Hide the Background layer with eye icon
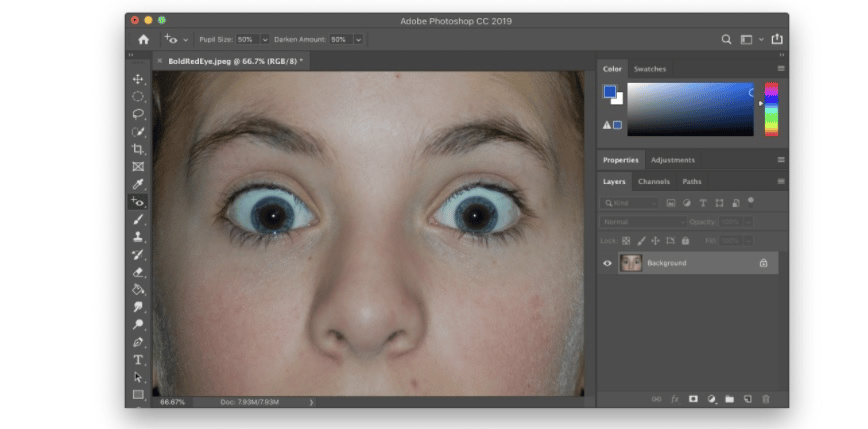This screenshot has width=868, height=429. [x=607, y=263]
